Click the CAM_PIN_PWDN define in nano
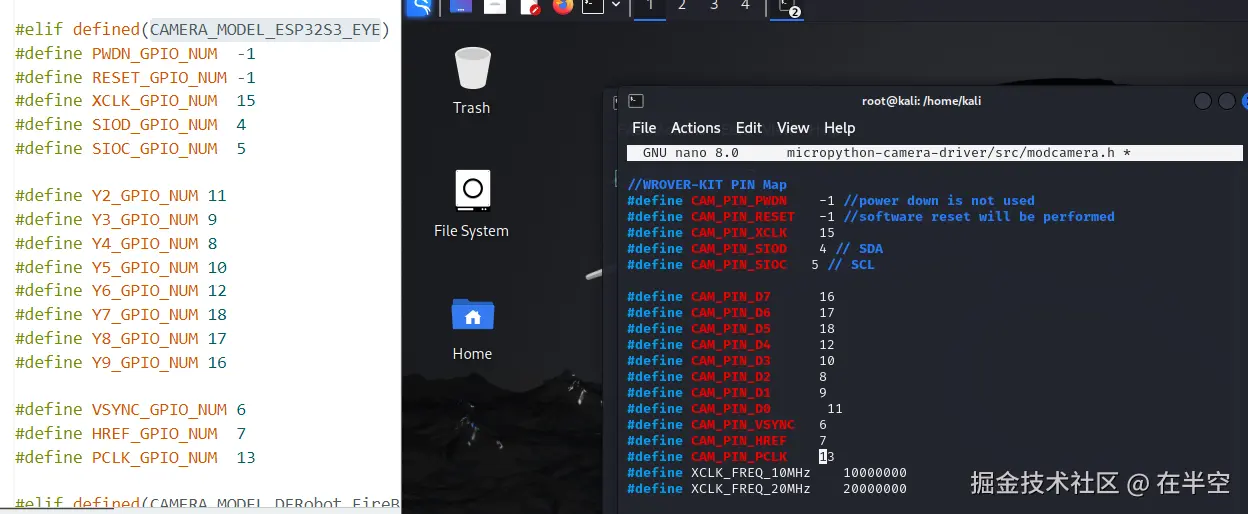Image resolution: width=1248 pixels, height=514 pixels. coord(831,201)
